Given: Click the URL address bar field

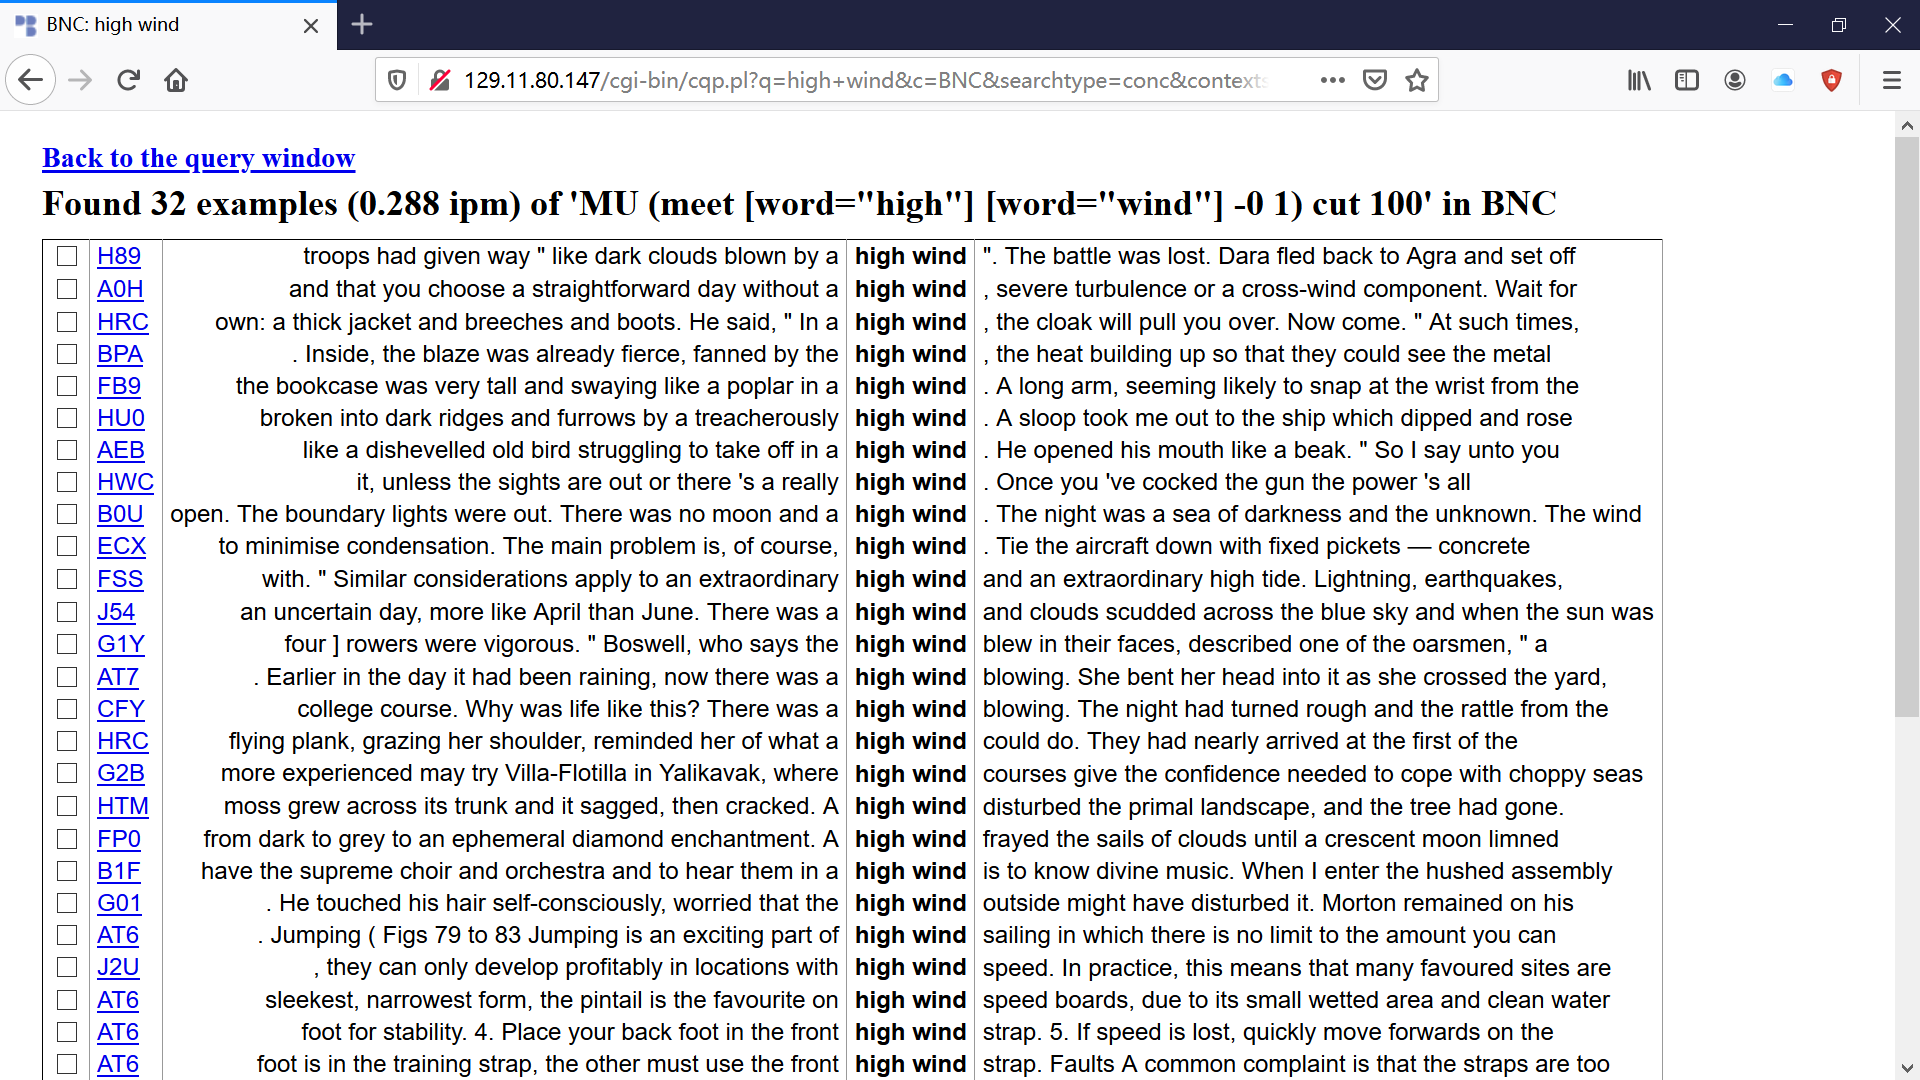Looking at the screenshot, I should [860, 80].
